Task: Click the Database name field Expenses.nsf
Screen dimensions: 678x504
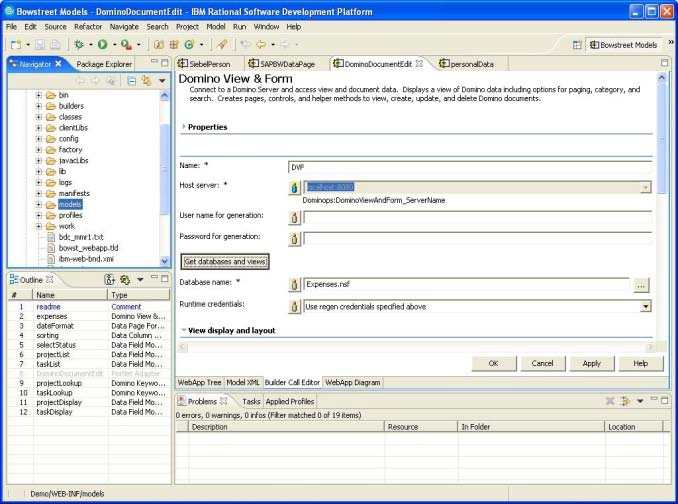Action: click(x=466, y=284)
